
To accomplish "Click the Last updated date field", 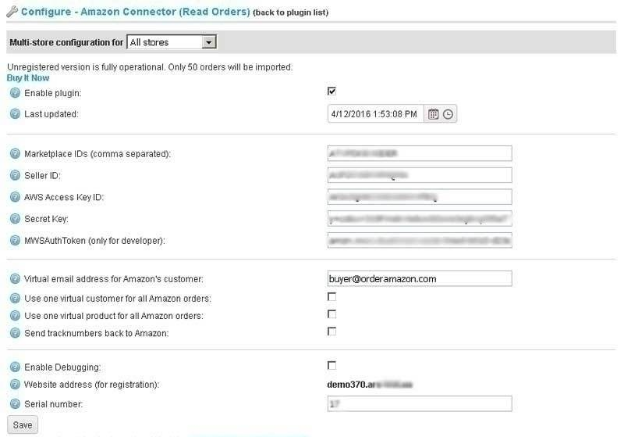I will [x=375, y=114].
